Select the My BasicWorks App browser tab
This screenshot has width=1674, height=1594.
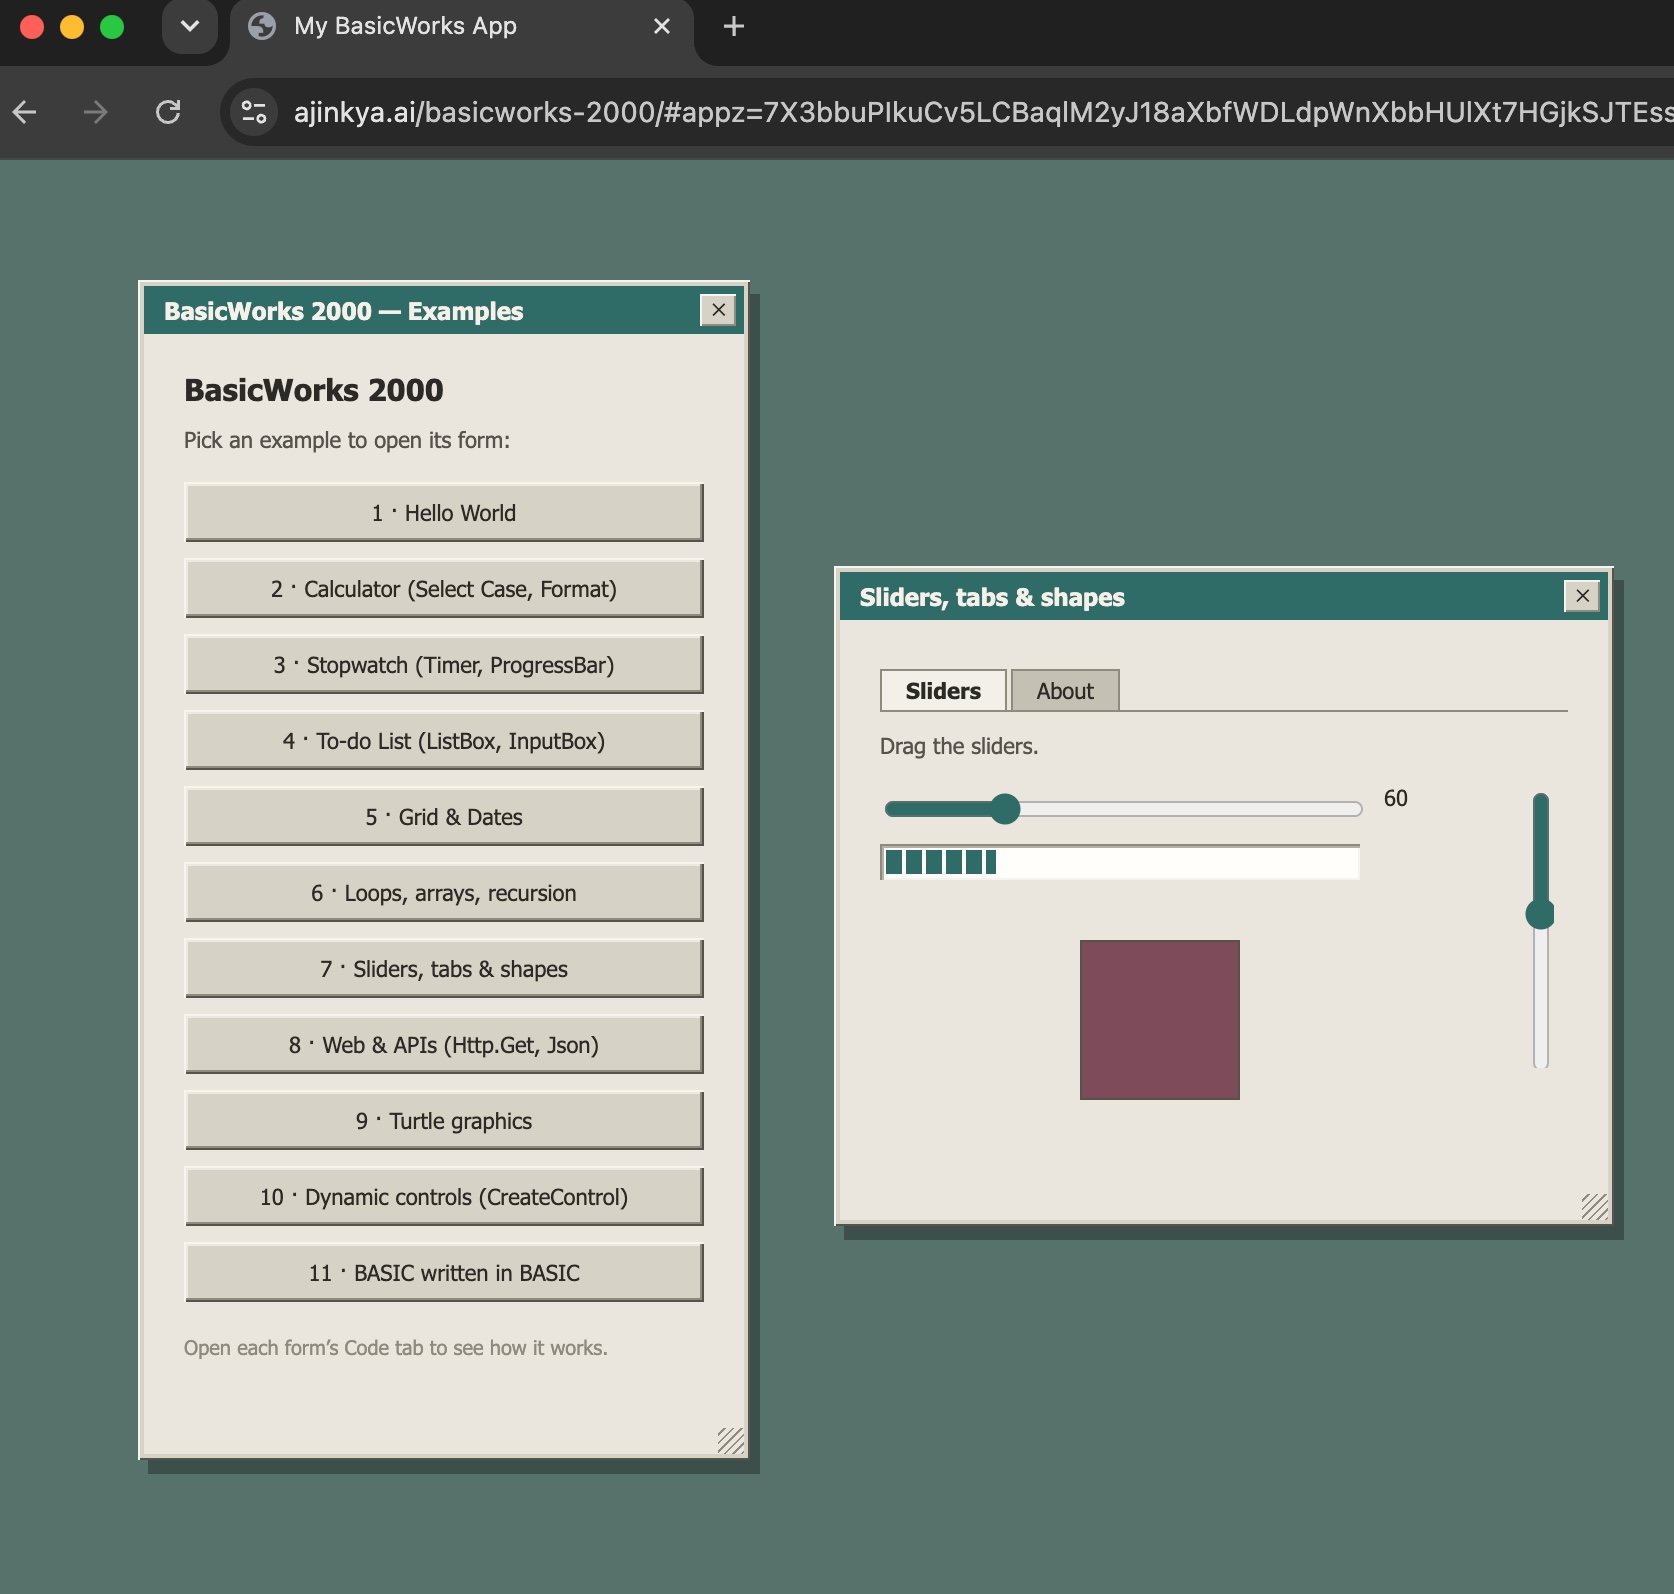tap(462, 27)
